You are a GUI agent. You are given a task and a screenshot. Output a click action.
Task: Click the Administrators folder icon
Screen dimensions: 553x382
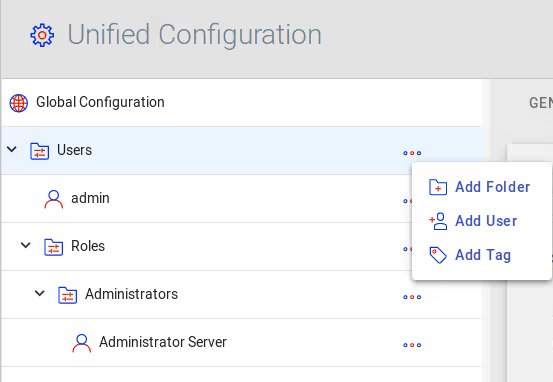68,295
